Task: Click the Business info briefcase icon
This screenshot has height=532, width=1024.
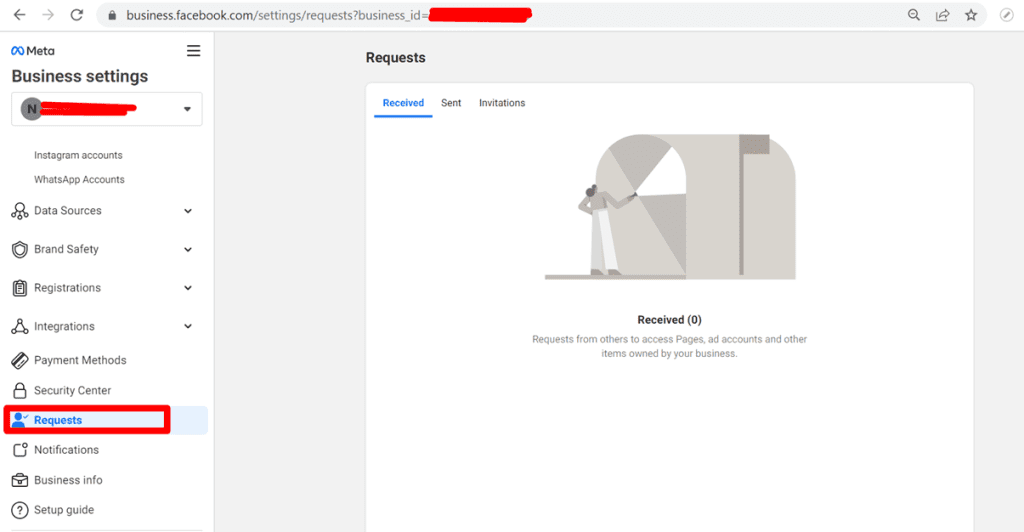Action: pos(20,480)
